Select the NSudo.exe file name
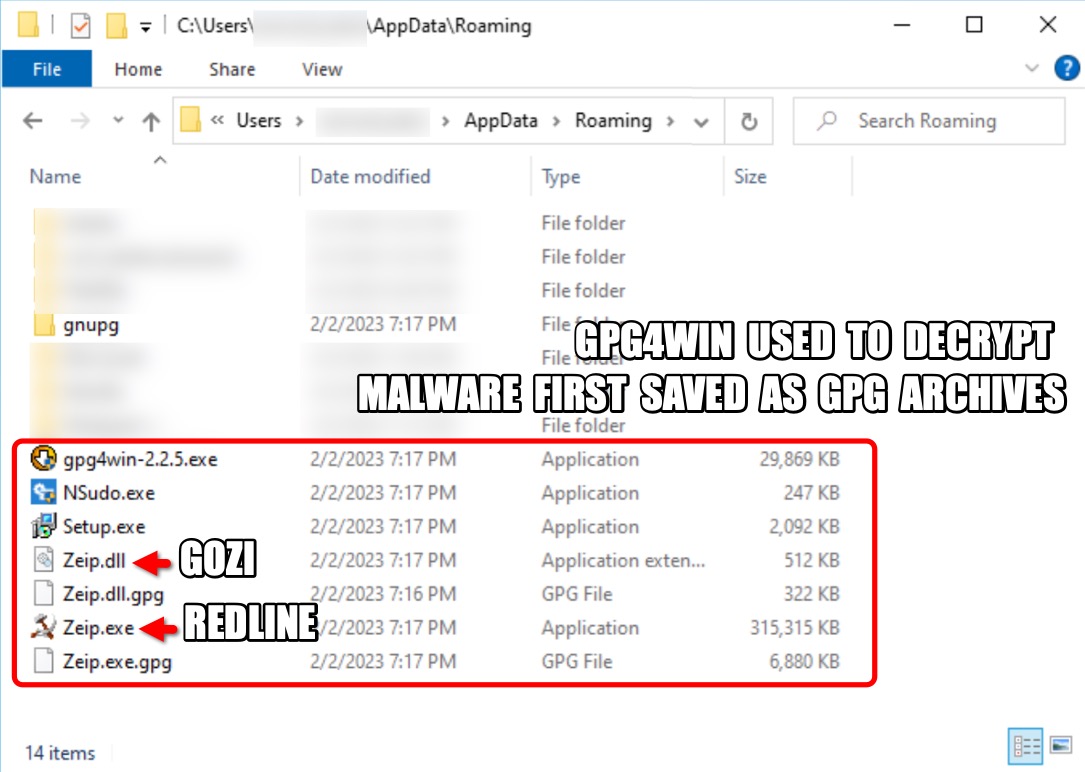The width and height of the screenshot is (1085, 772). click(109, 493)
